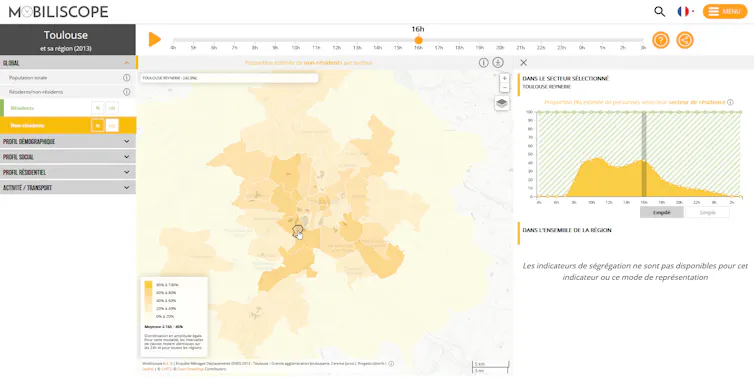Jump timeline to 20h
The width and height of the screenshot is (754, 379).
(x=500, y=48)
